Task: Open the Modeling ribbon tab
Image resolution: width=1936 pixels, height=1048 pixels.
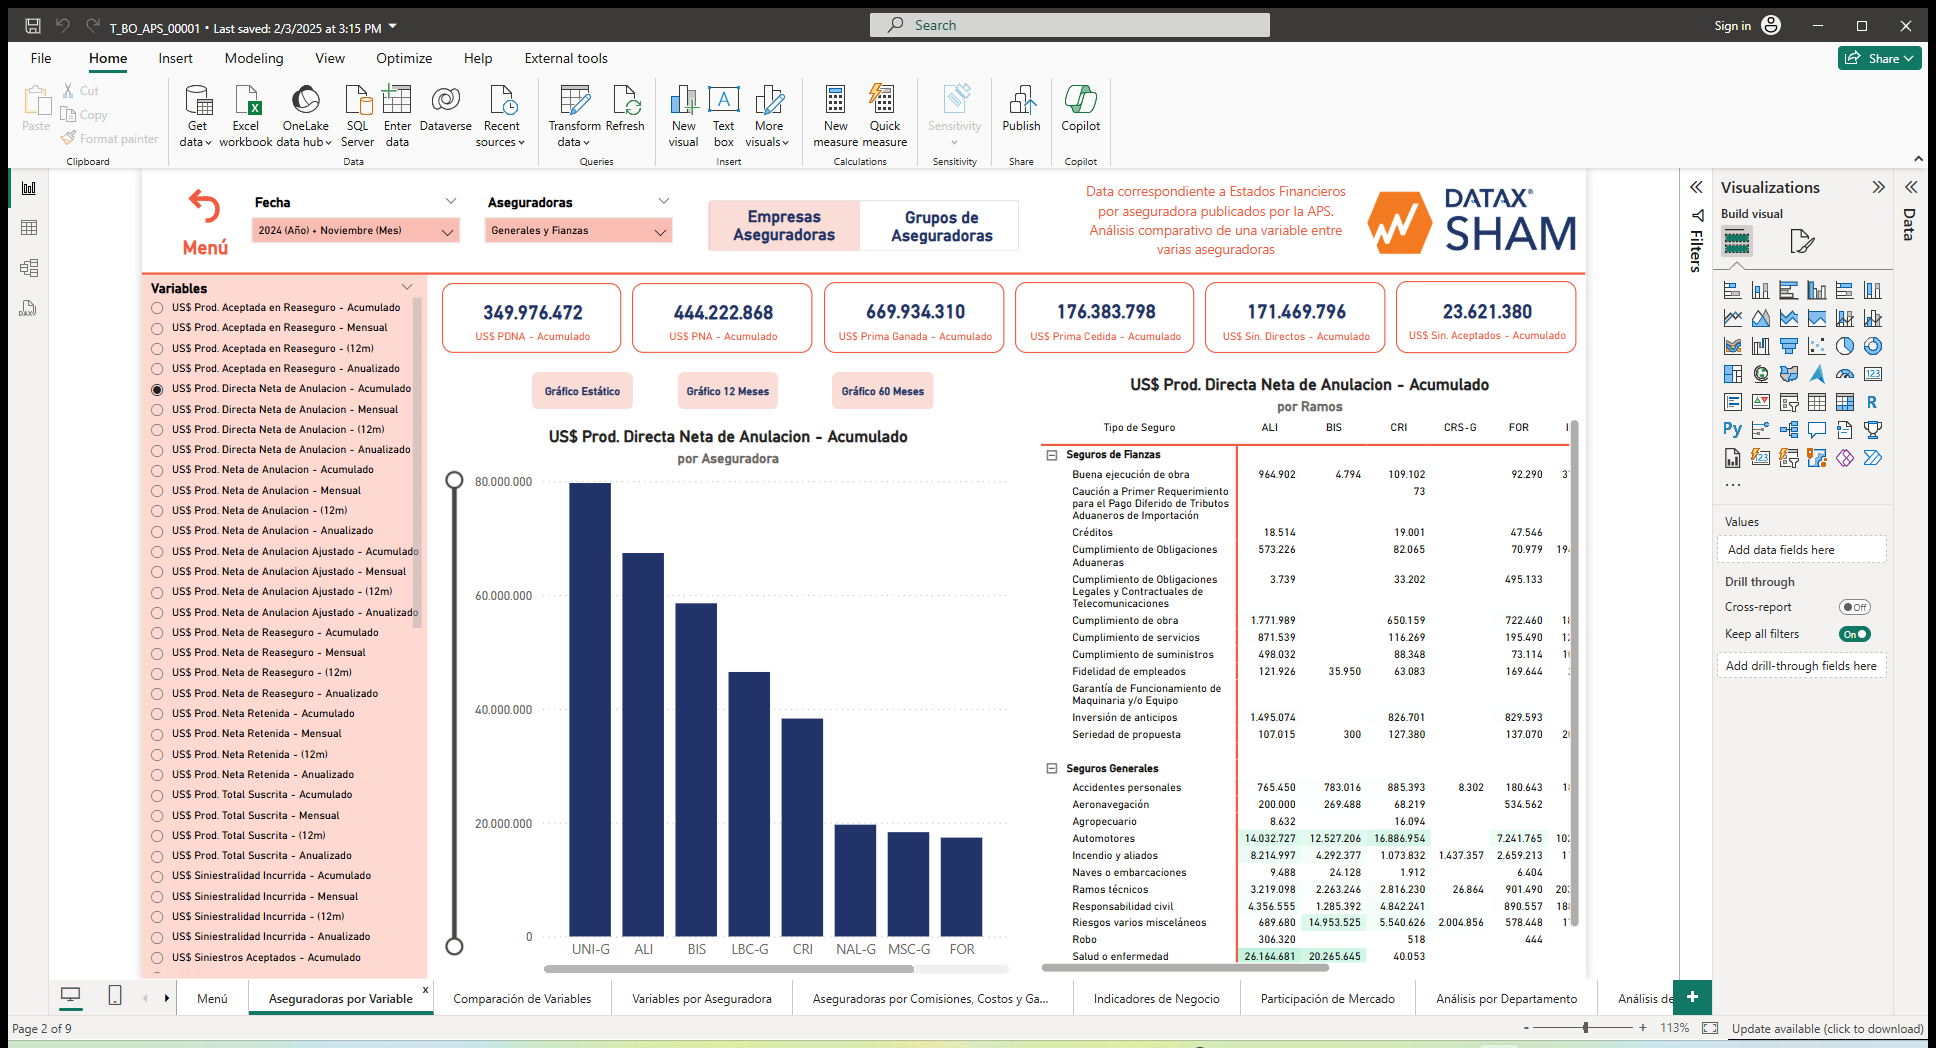Action: click(x=253, y=58)
